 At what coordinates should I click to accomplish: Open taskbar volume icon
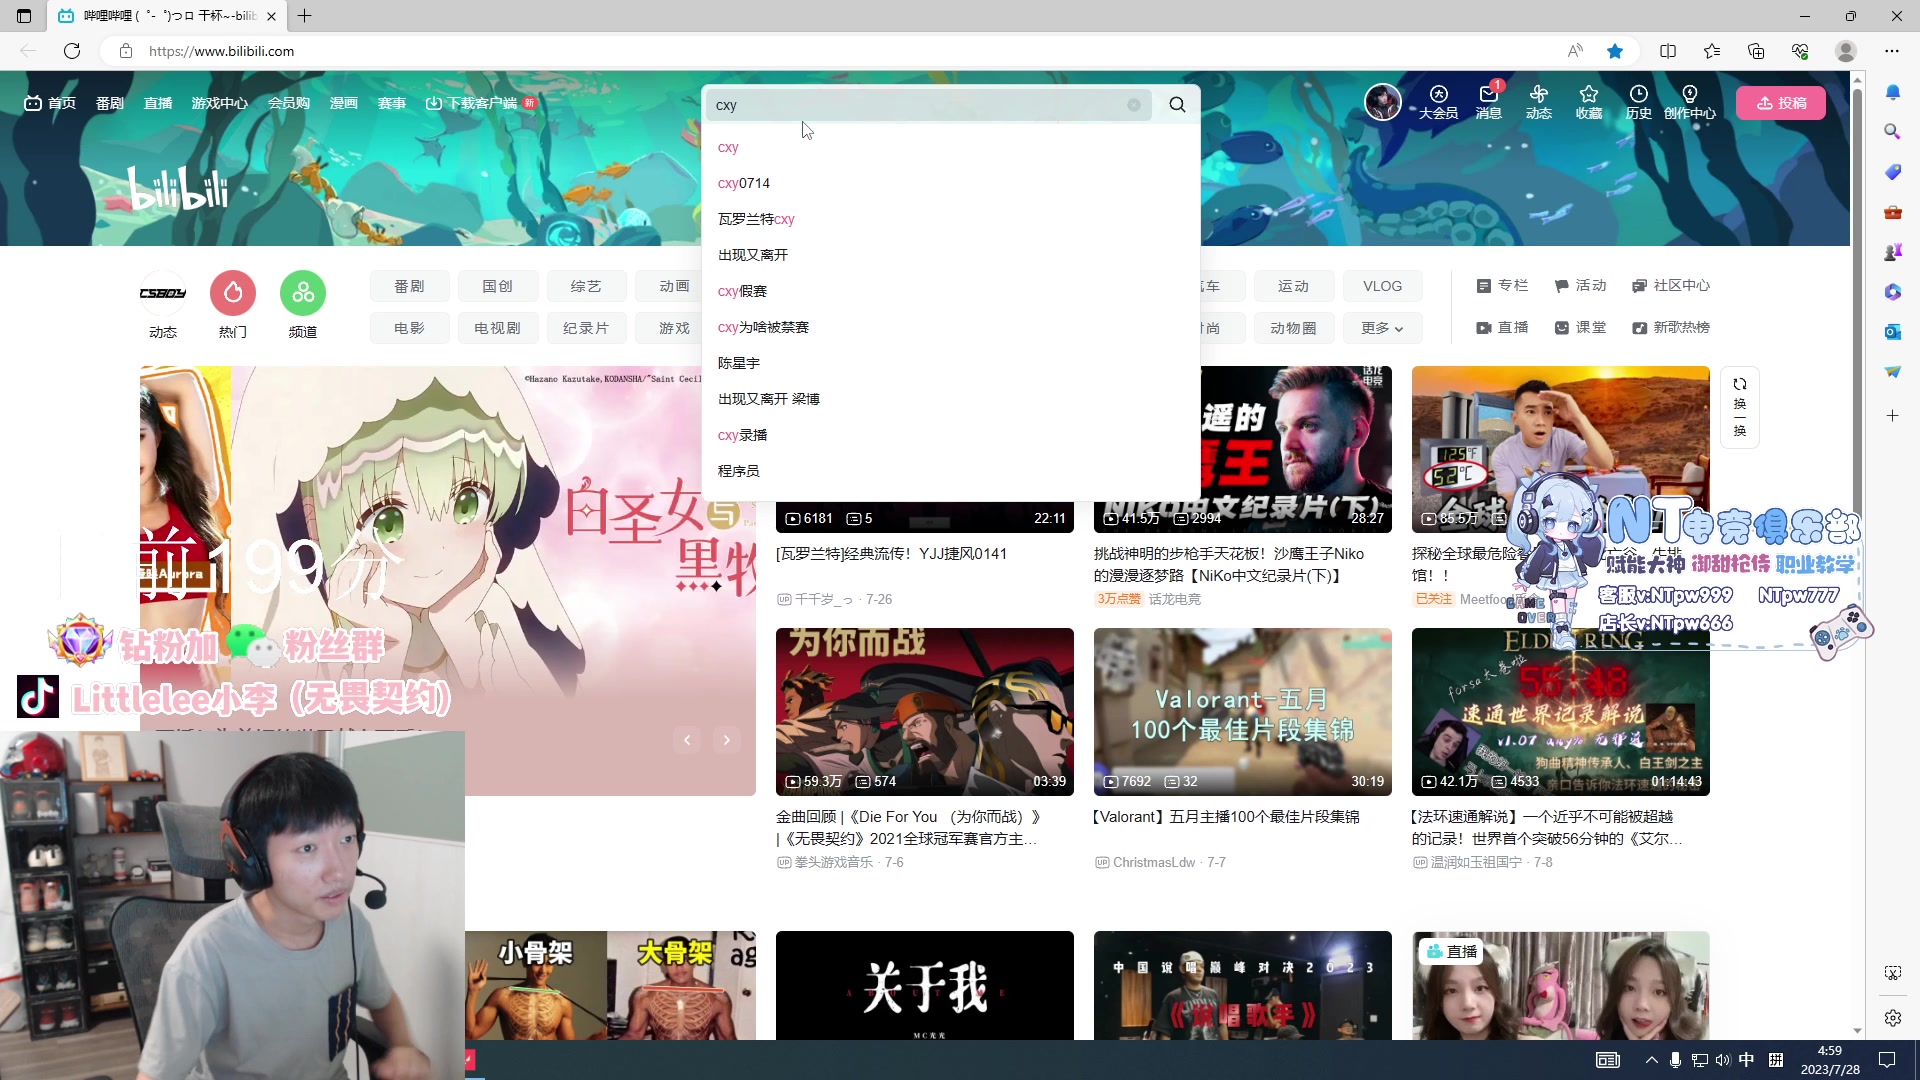click(x=1722, y=1060)
